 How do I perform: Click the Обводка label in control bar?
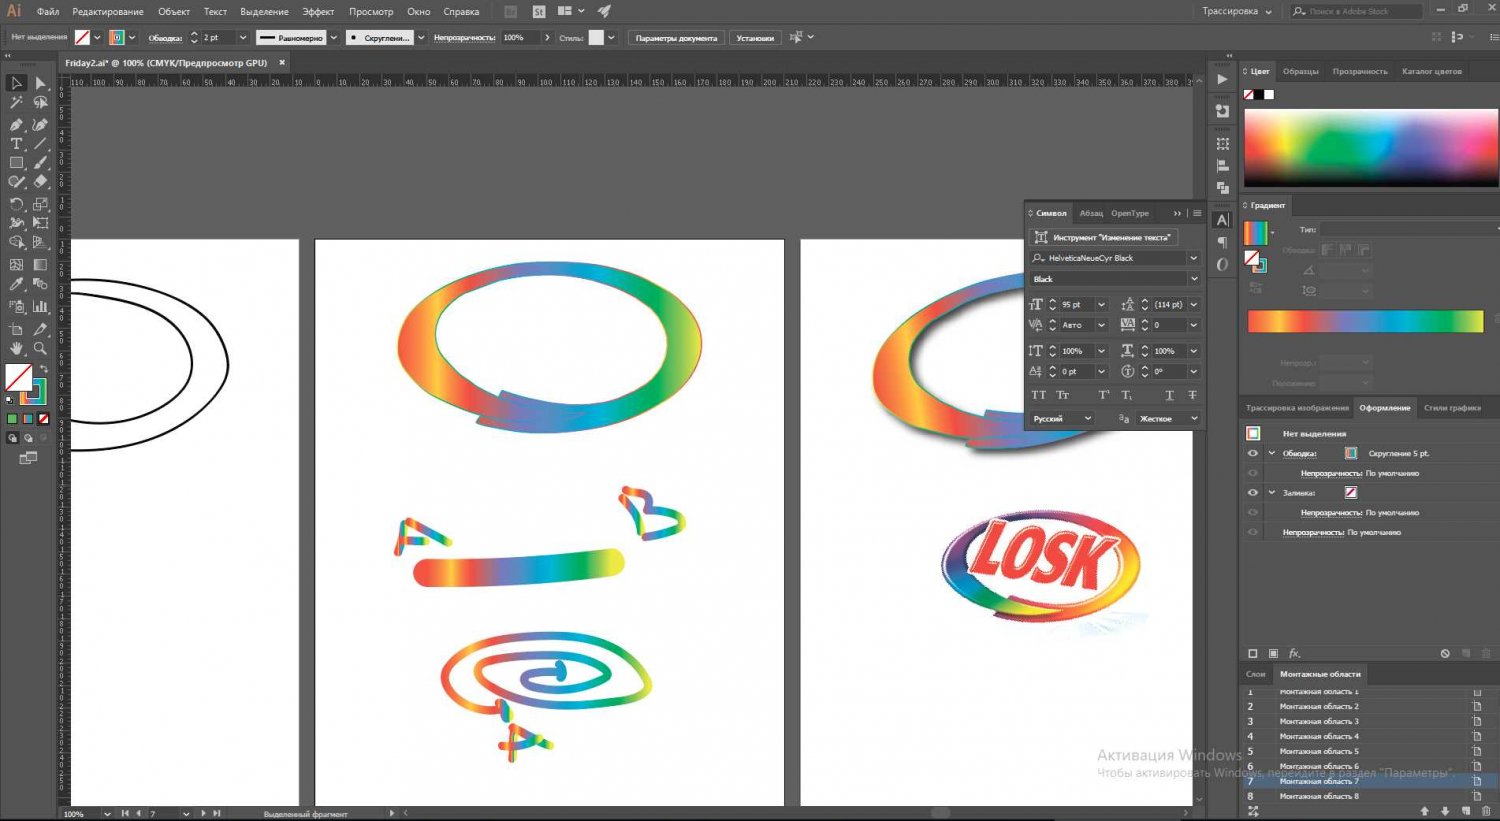165,38
